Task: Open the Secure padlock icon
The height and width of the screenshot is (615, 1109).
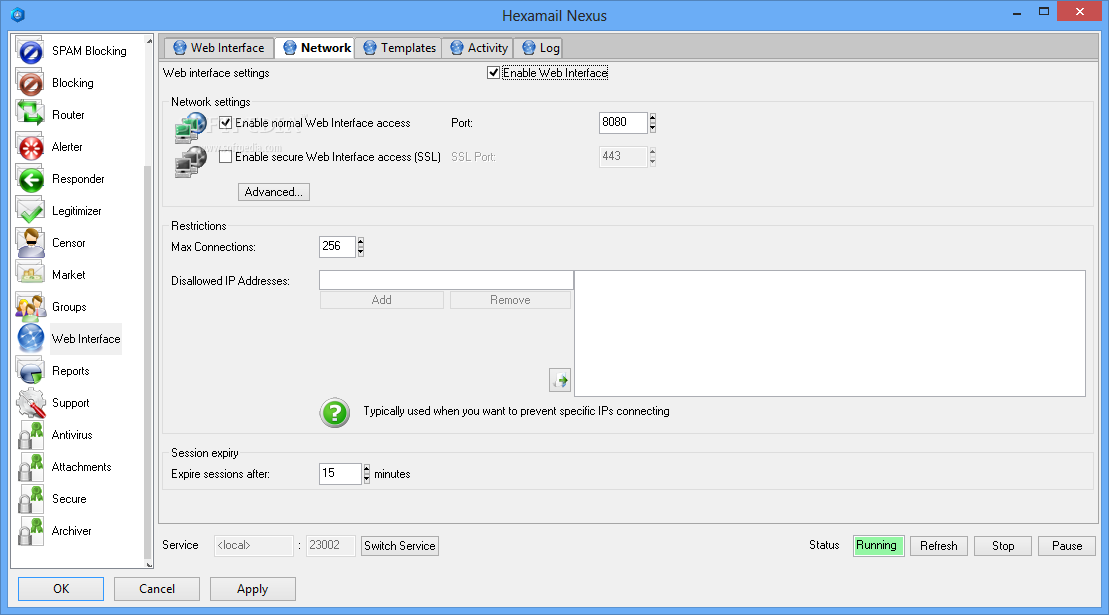Action: [x=30, y=498]
